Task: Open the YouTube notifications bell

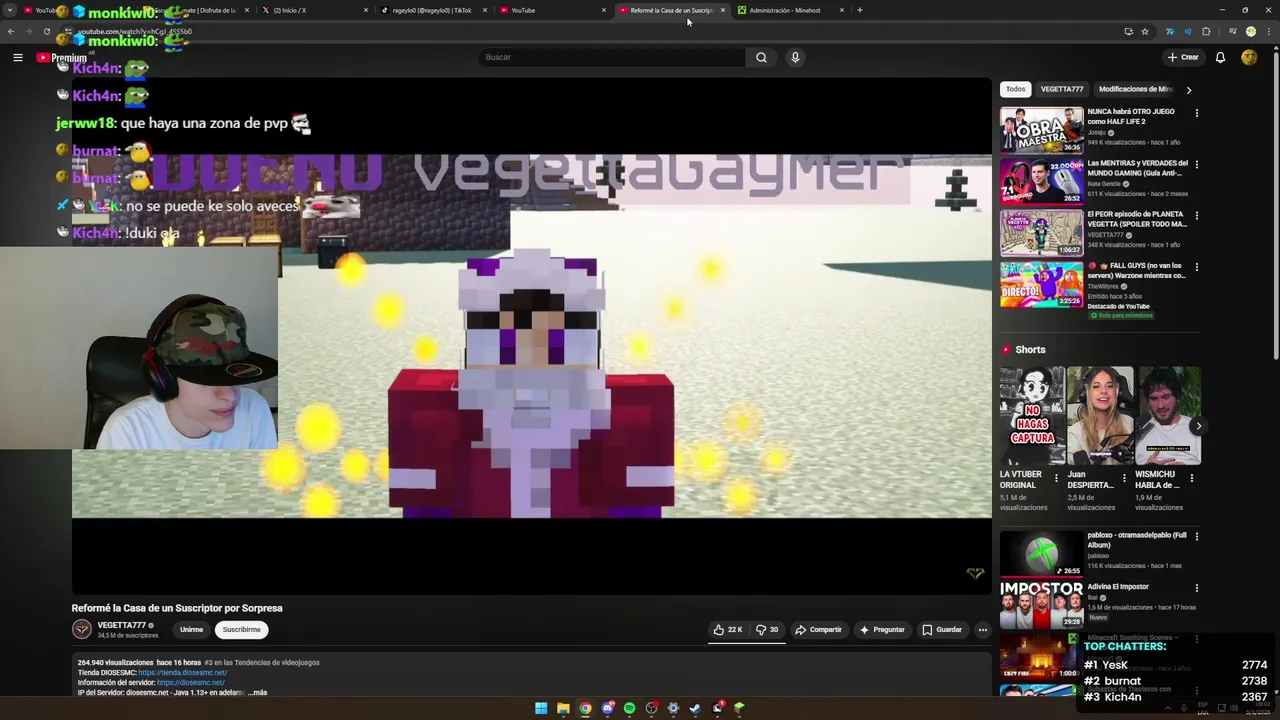Action: (x=1220, y=57)
